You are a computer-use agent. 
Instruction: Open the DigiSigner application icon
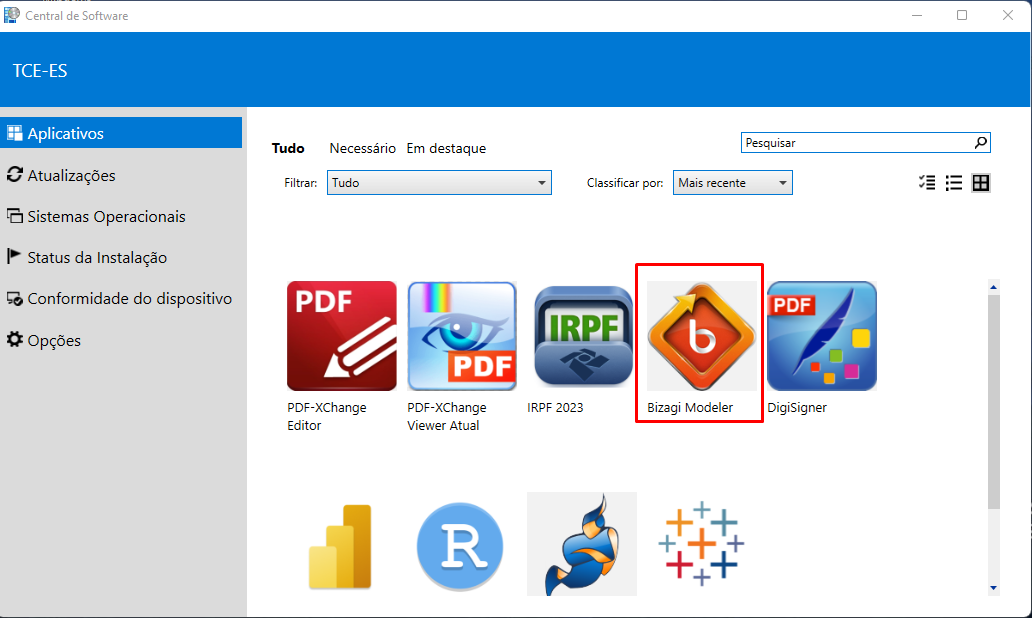point(822,336)
